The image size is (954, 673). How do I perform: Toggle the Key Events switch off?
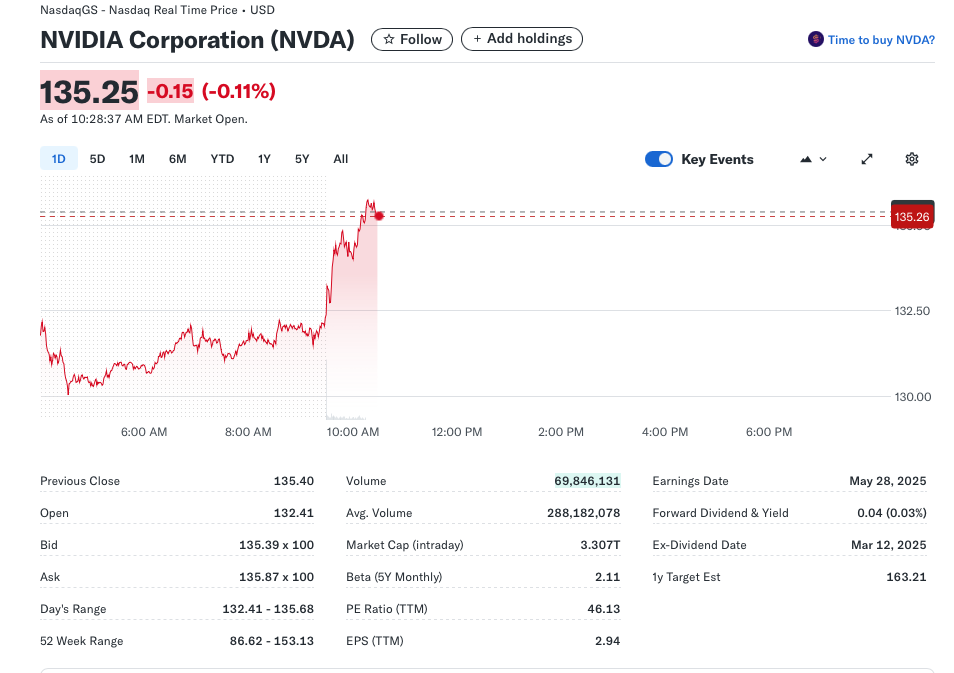659,159
